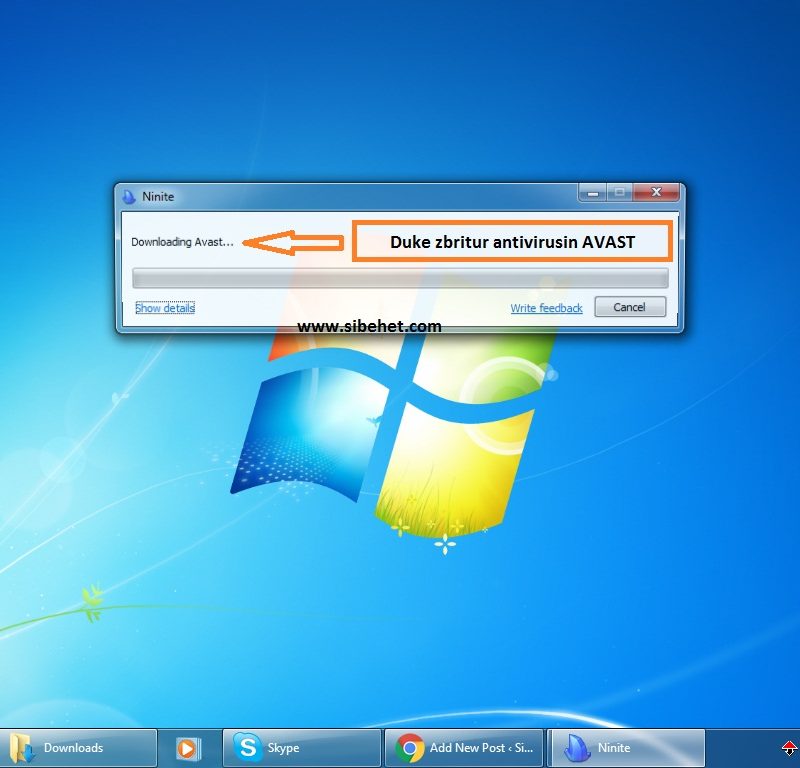Open the media player taskbar icon
Image resolution: width=800 pixels, height=768 pixels.
(x=187, y=749)
